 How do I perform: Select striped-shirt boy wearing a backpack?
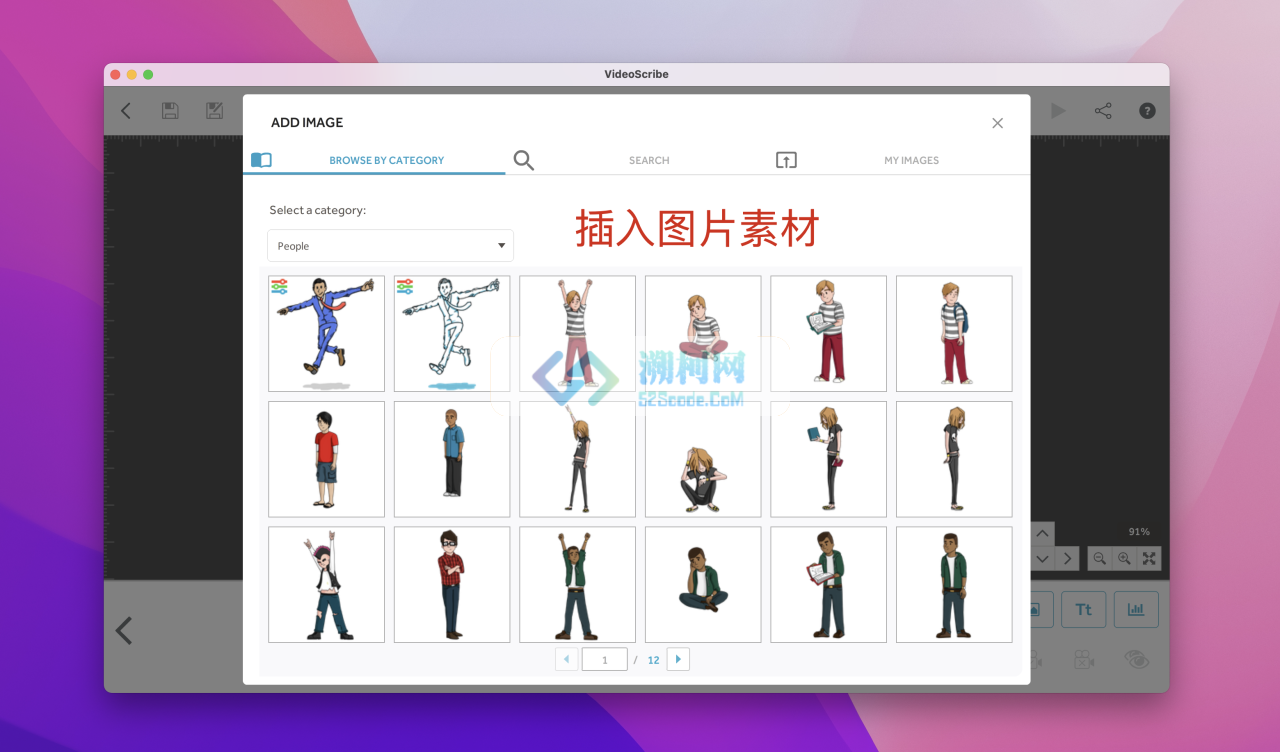pos(954,333)
